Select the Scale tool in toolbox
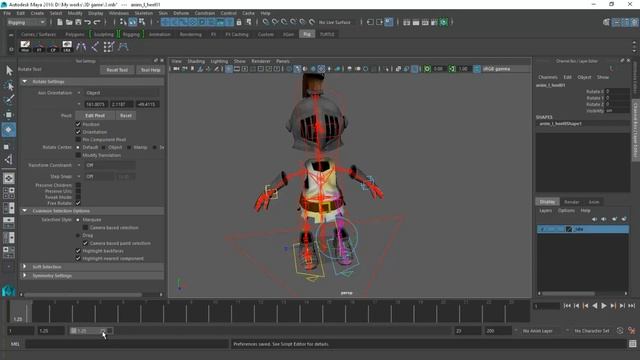 pos(7,146)
